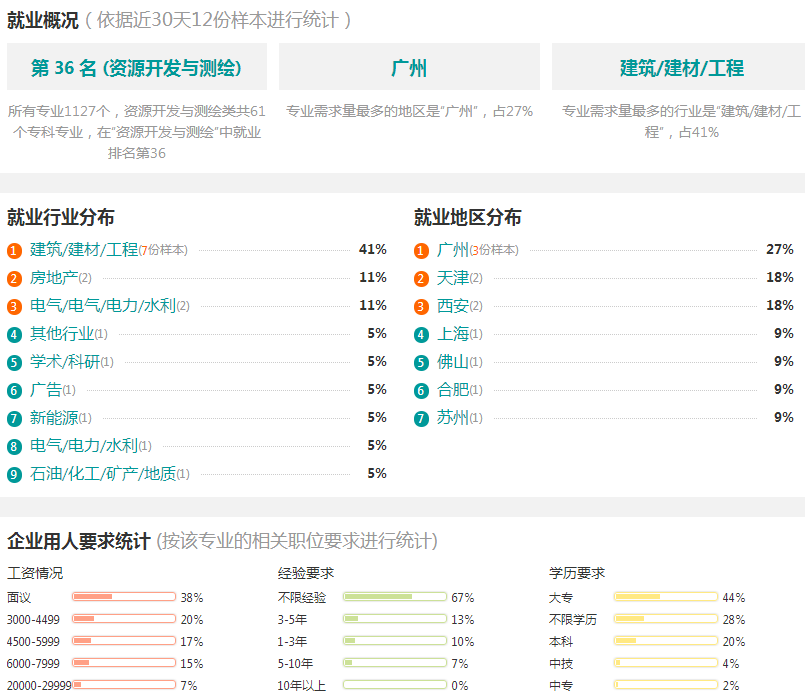
Task: Open the 建筑/建材/工程 industry link in the list
Action: click(84, 249)
